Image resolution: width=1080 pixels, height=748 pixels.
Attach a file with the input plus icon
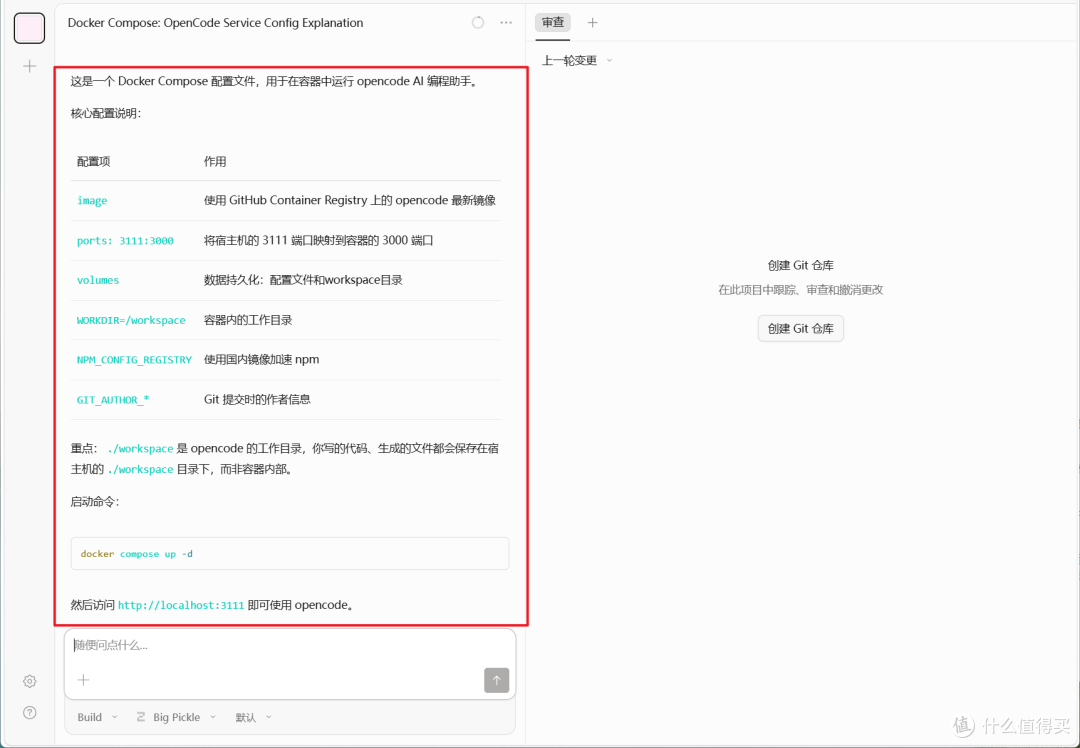coord(83,680)
